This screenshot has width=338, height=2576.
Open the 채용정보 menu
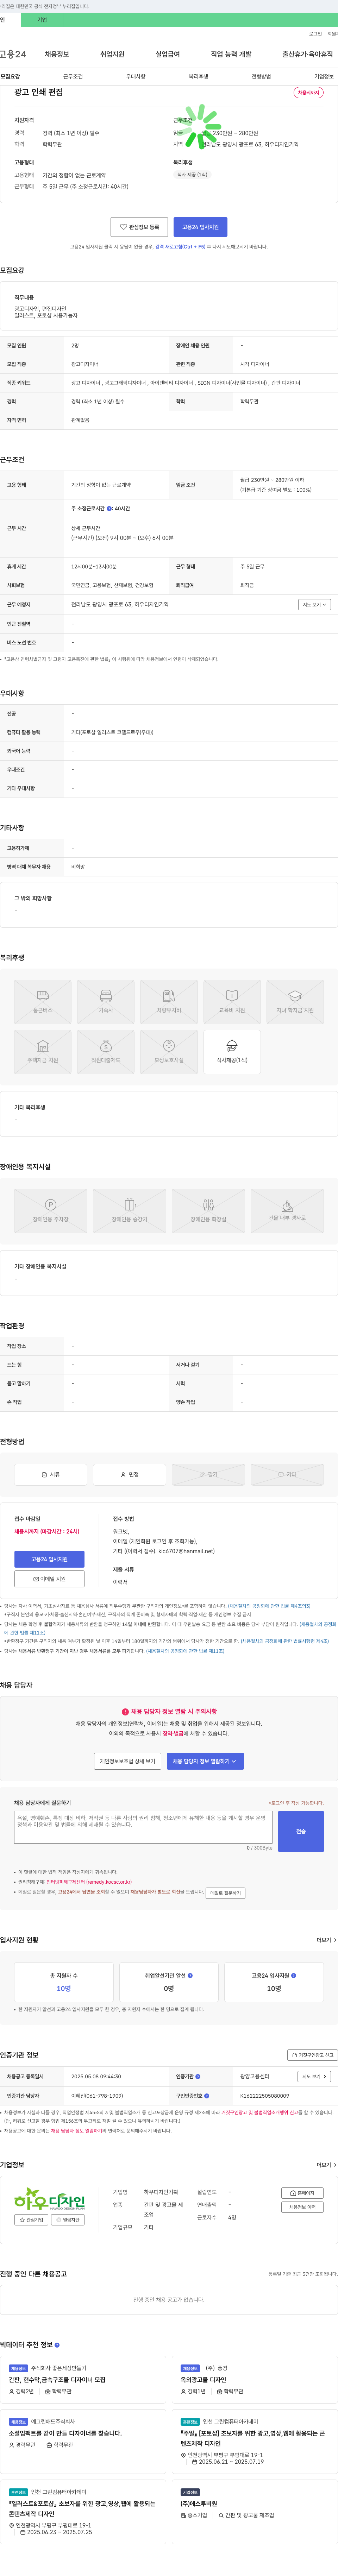tap(57, 54)
